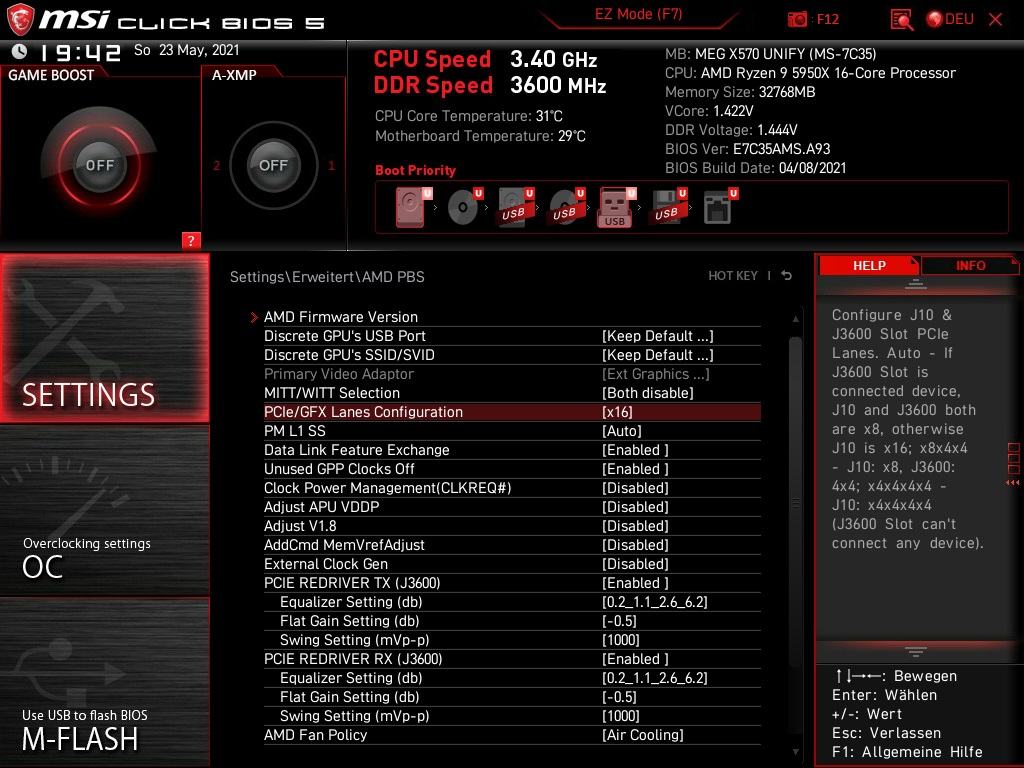The width and height of the screenshot is (1024, 768).
Task: Click the greyed Primary Video Adaptor row
Action: pos(512,374)
